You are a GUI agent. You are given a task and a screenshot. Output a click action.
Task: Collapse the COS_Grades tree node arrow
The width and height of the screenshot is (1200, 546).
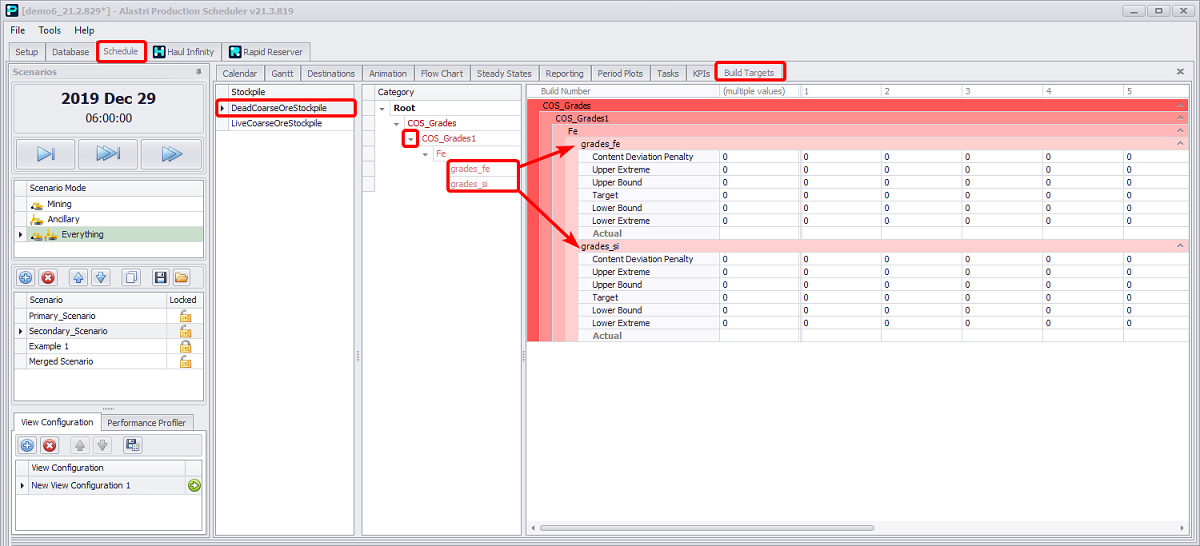[396, 123]
